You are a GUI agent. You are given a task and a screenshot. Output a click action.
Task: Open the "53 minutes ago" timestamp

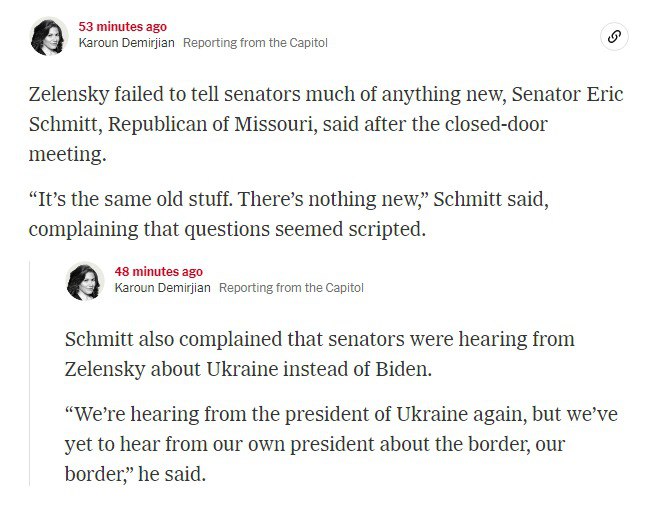coord(122,27)
